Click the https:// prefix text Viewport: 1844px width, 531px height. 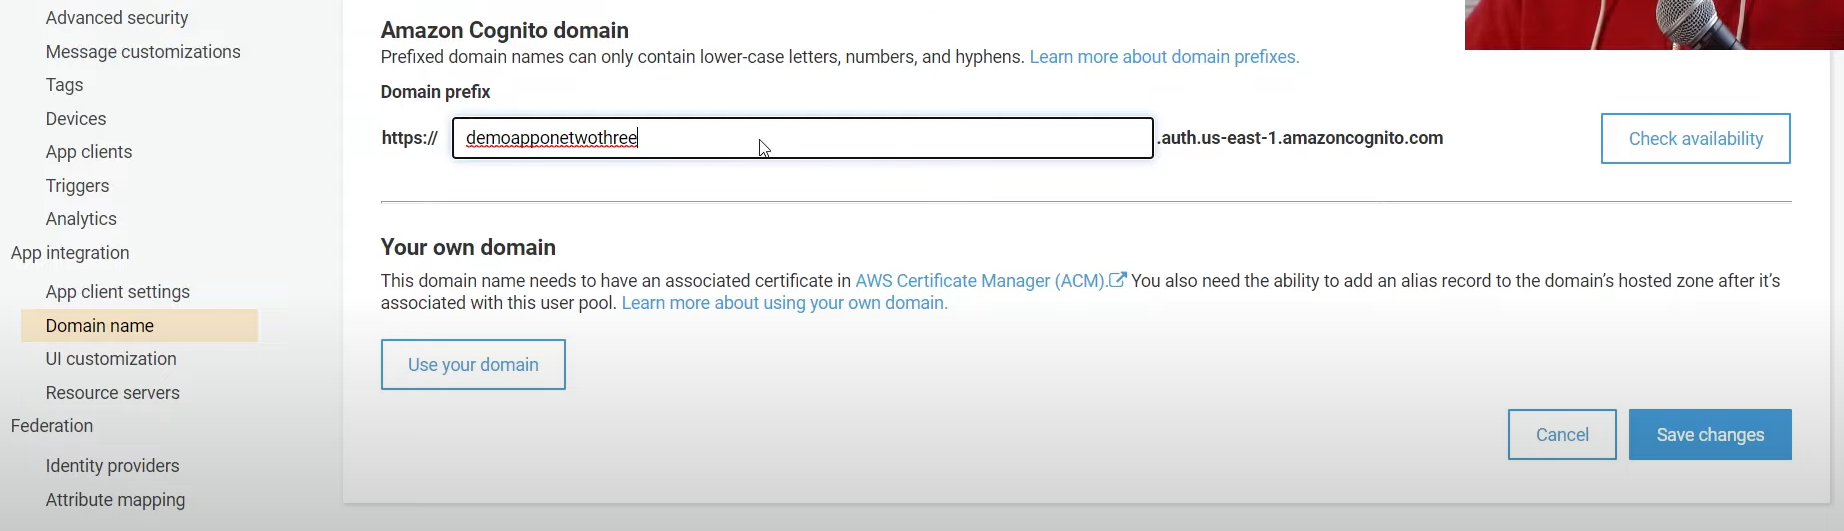tap(410, 138)
